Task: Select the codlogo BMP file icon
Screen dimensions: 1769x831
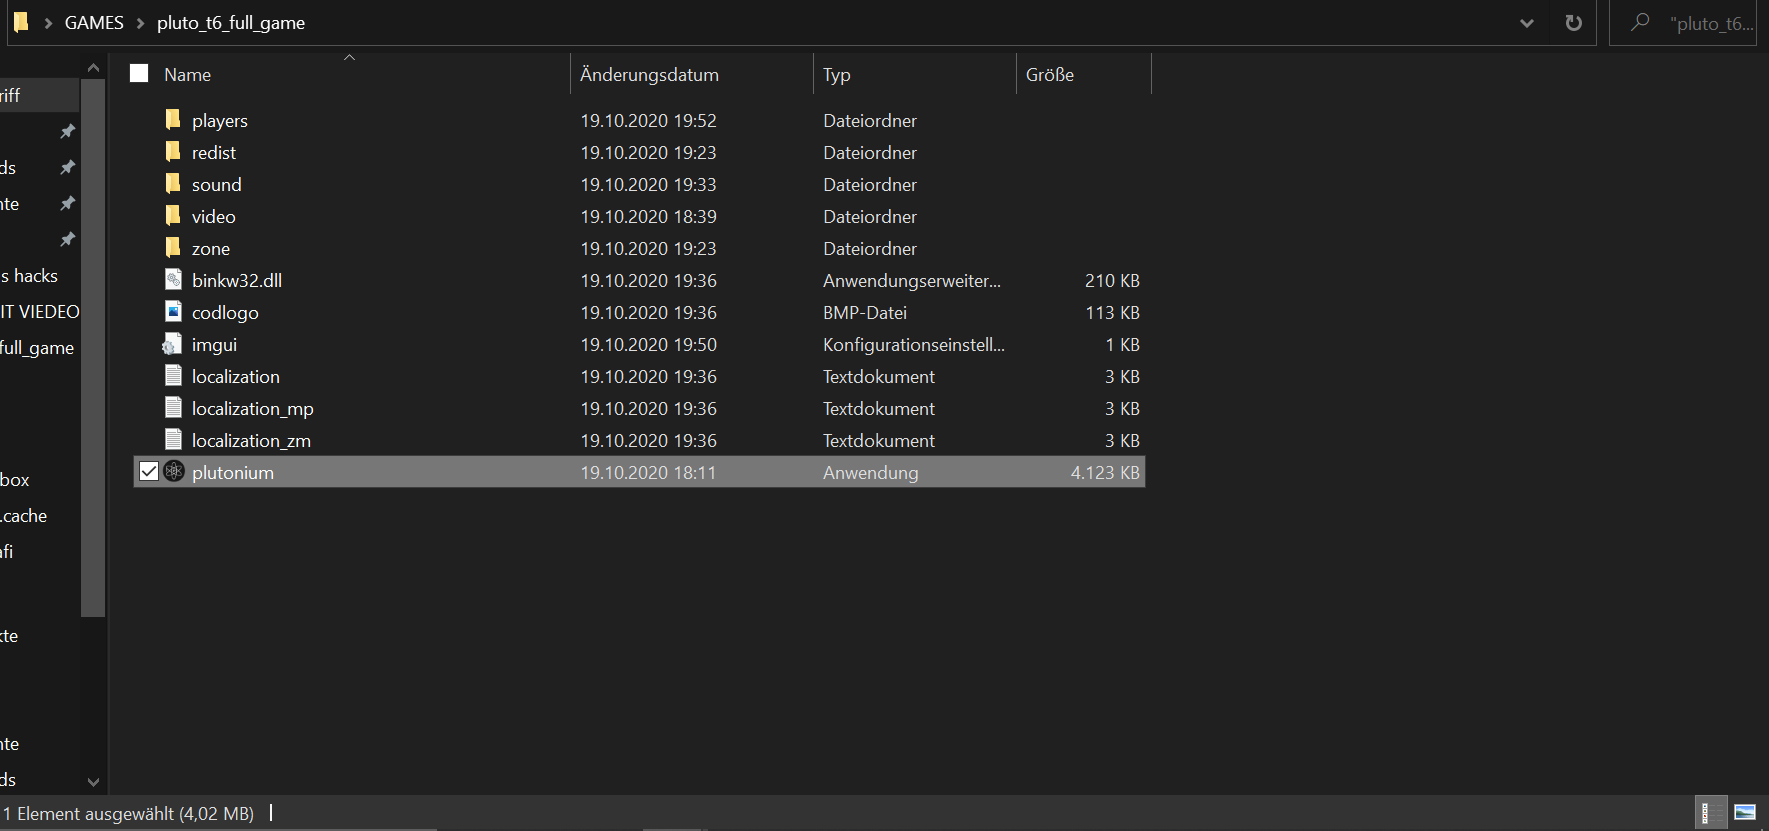Action: [173, 312]
